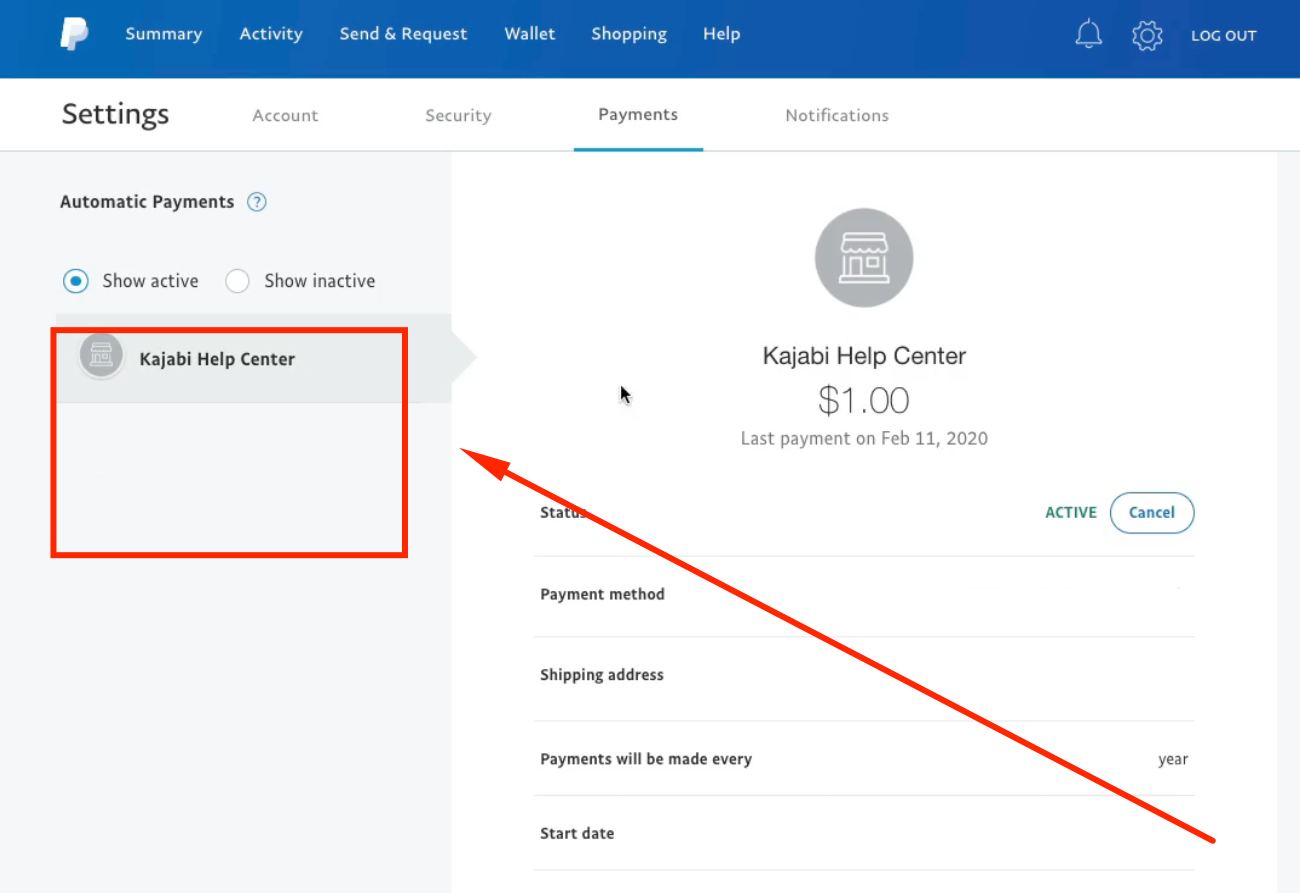1300x893 pixels.
Task: Switch to the Account settings tab
Action: [x=285, y=115]
